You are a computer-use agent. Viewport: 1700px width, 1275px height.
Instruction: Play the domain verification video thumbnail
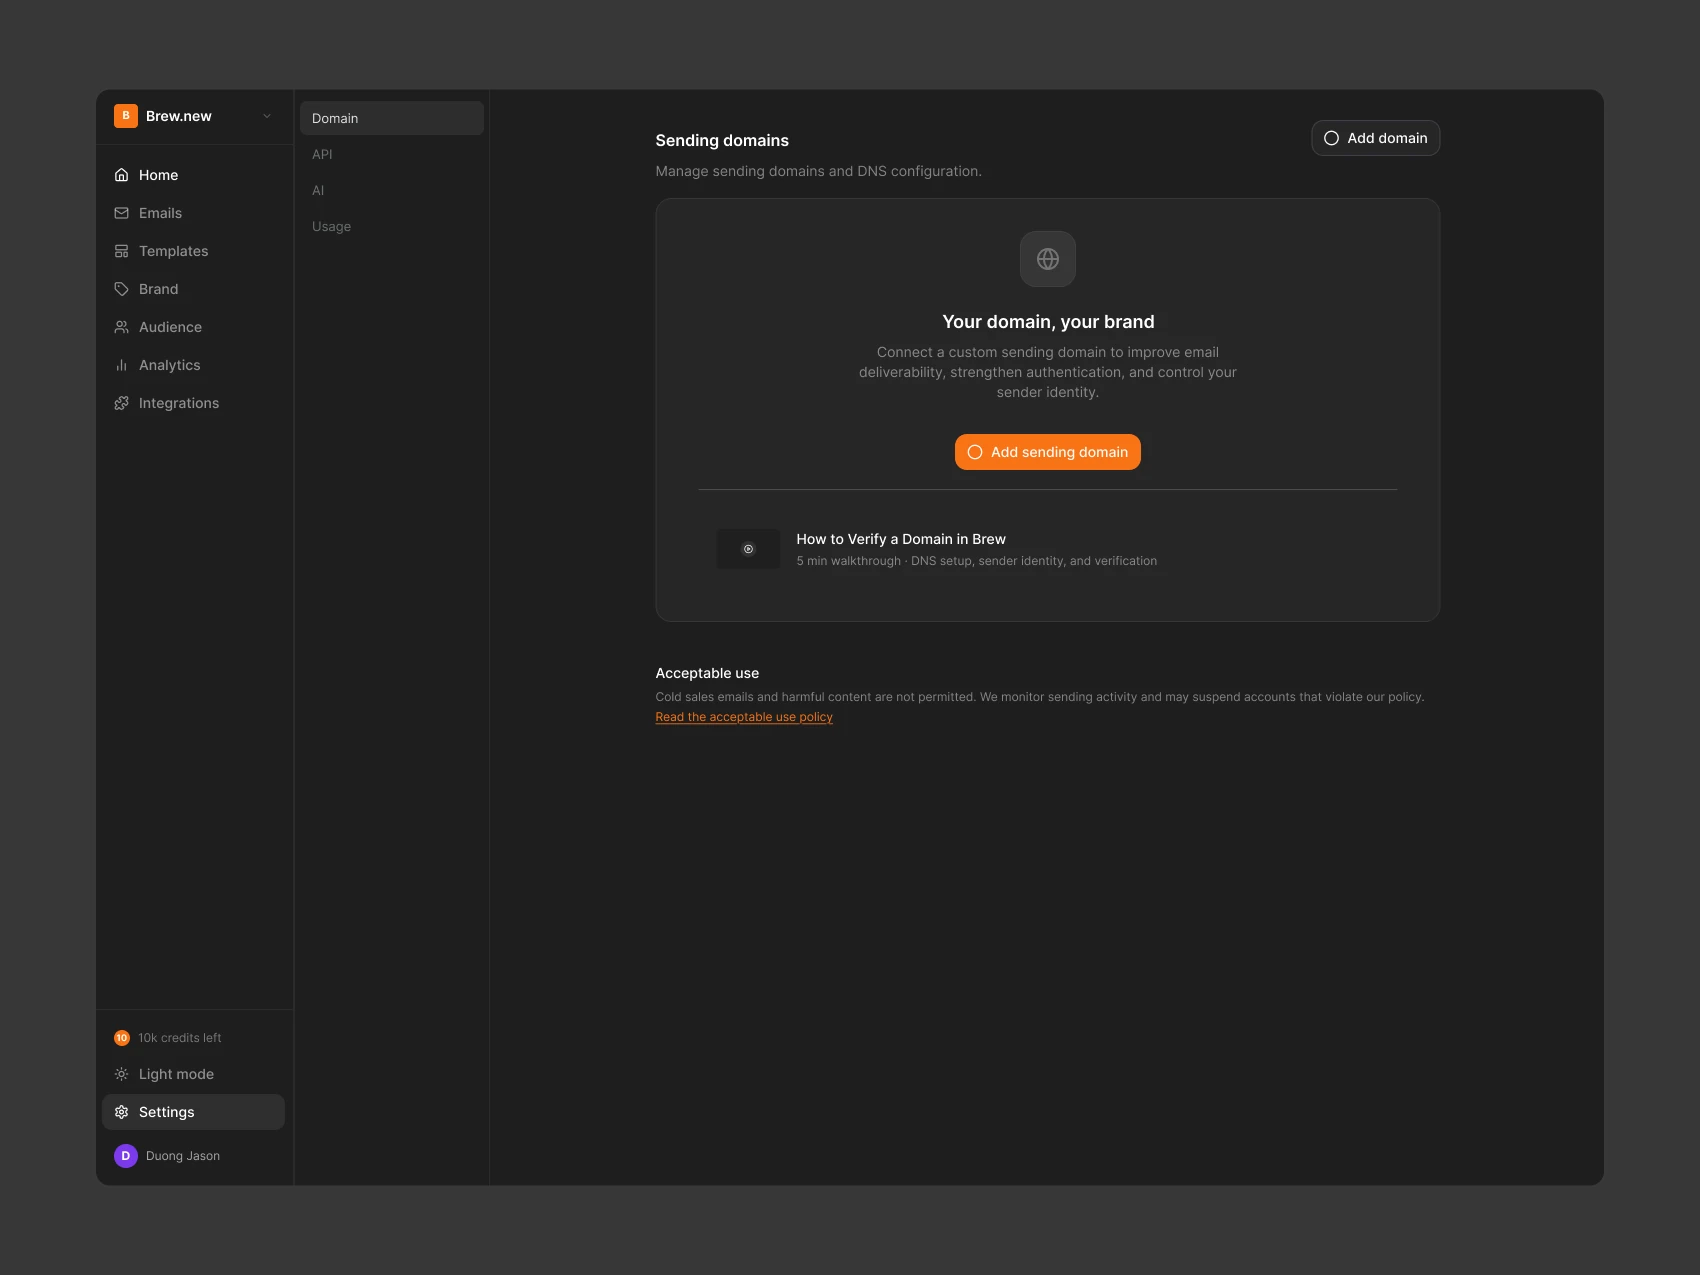pos(748,549)
